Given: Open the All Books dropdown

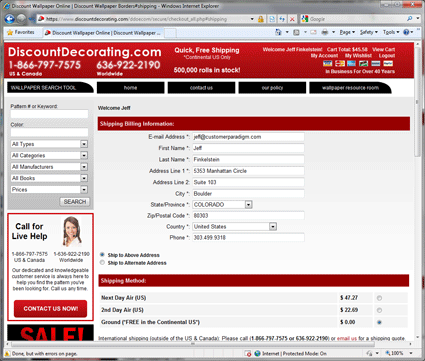Looking at the screenshot, I should click(49, 178).
